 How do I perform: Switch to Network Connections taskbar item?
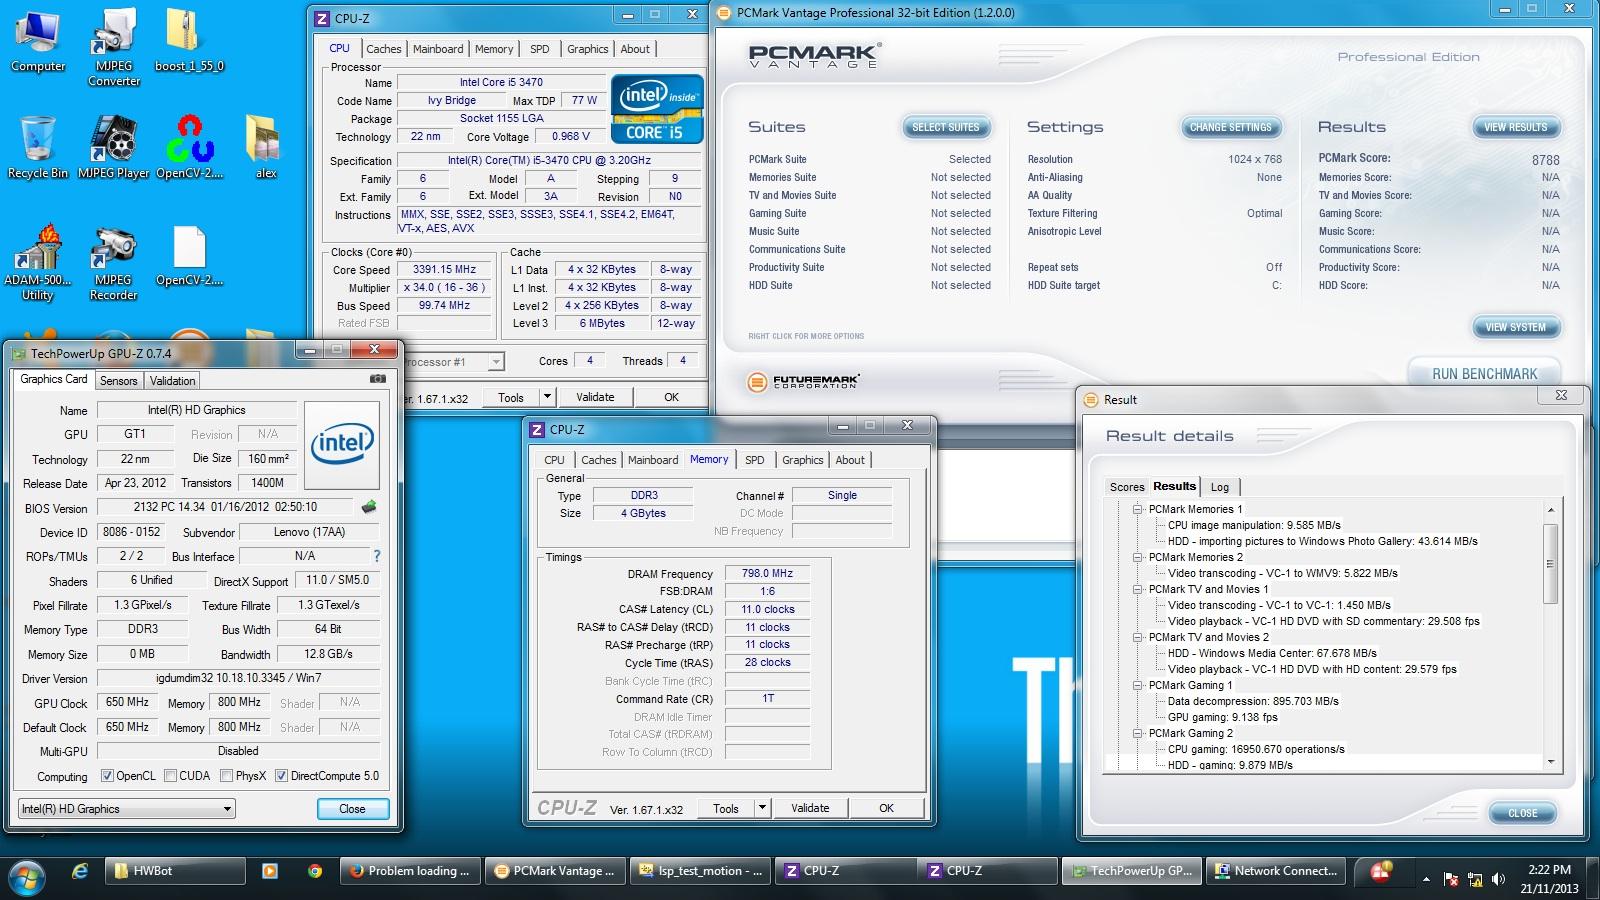[1275, 871]
